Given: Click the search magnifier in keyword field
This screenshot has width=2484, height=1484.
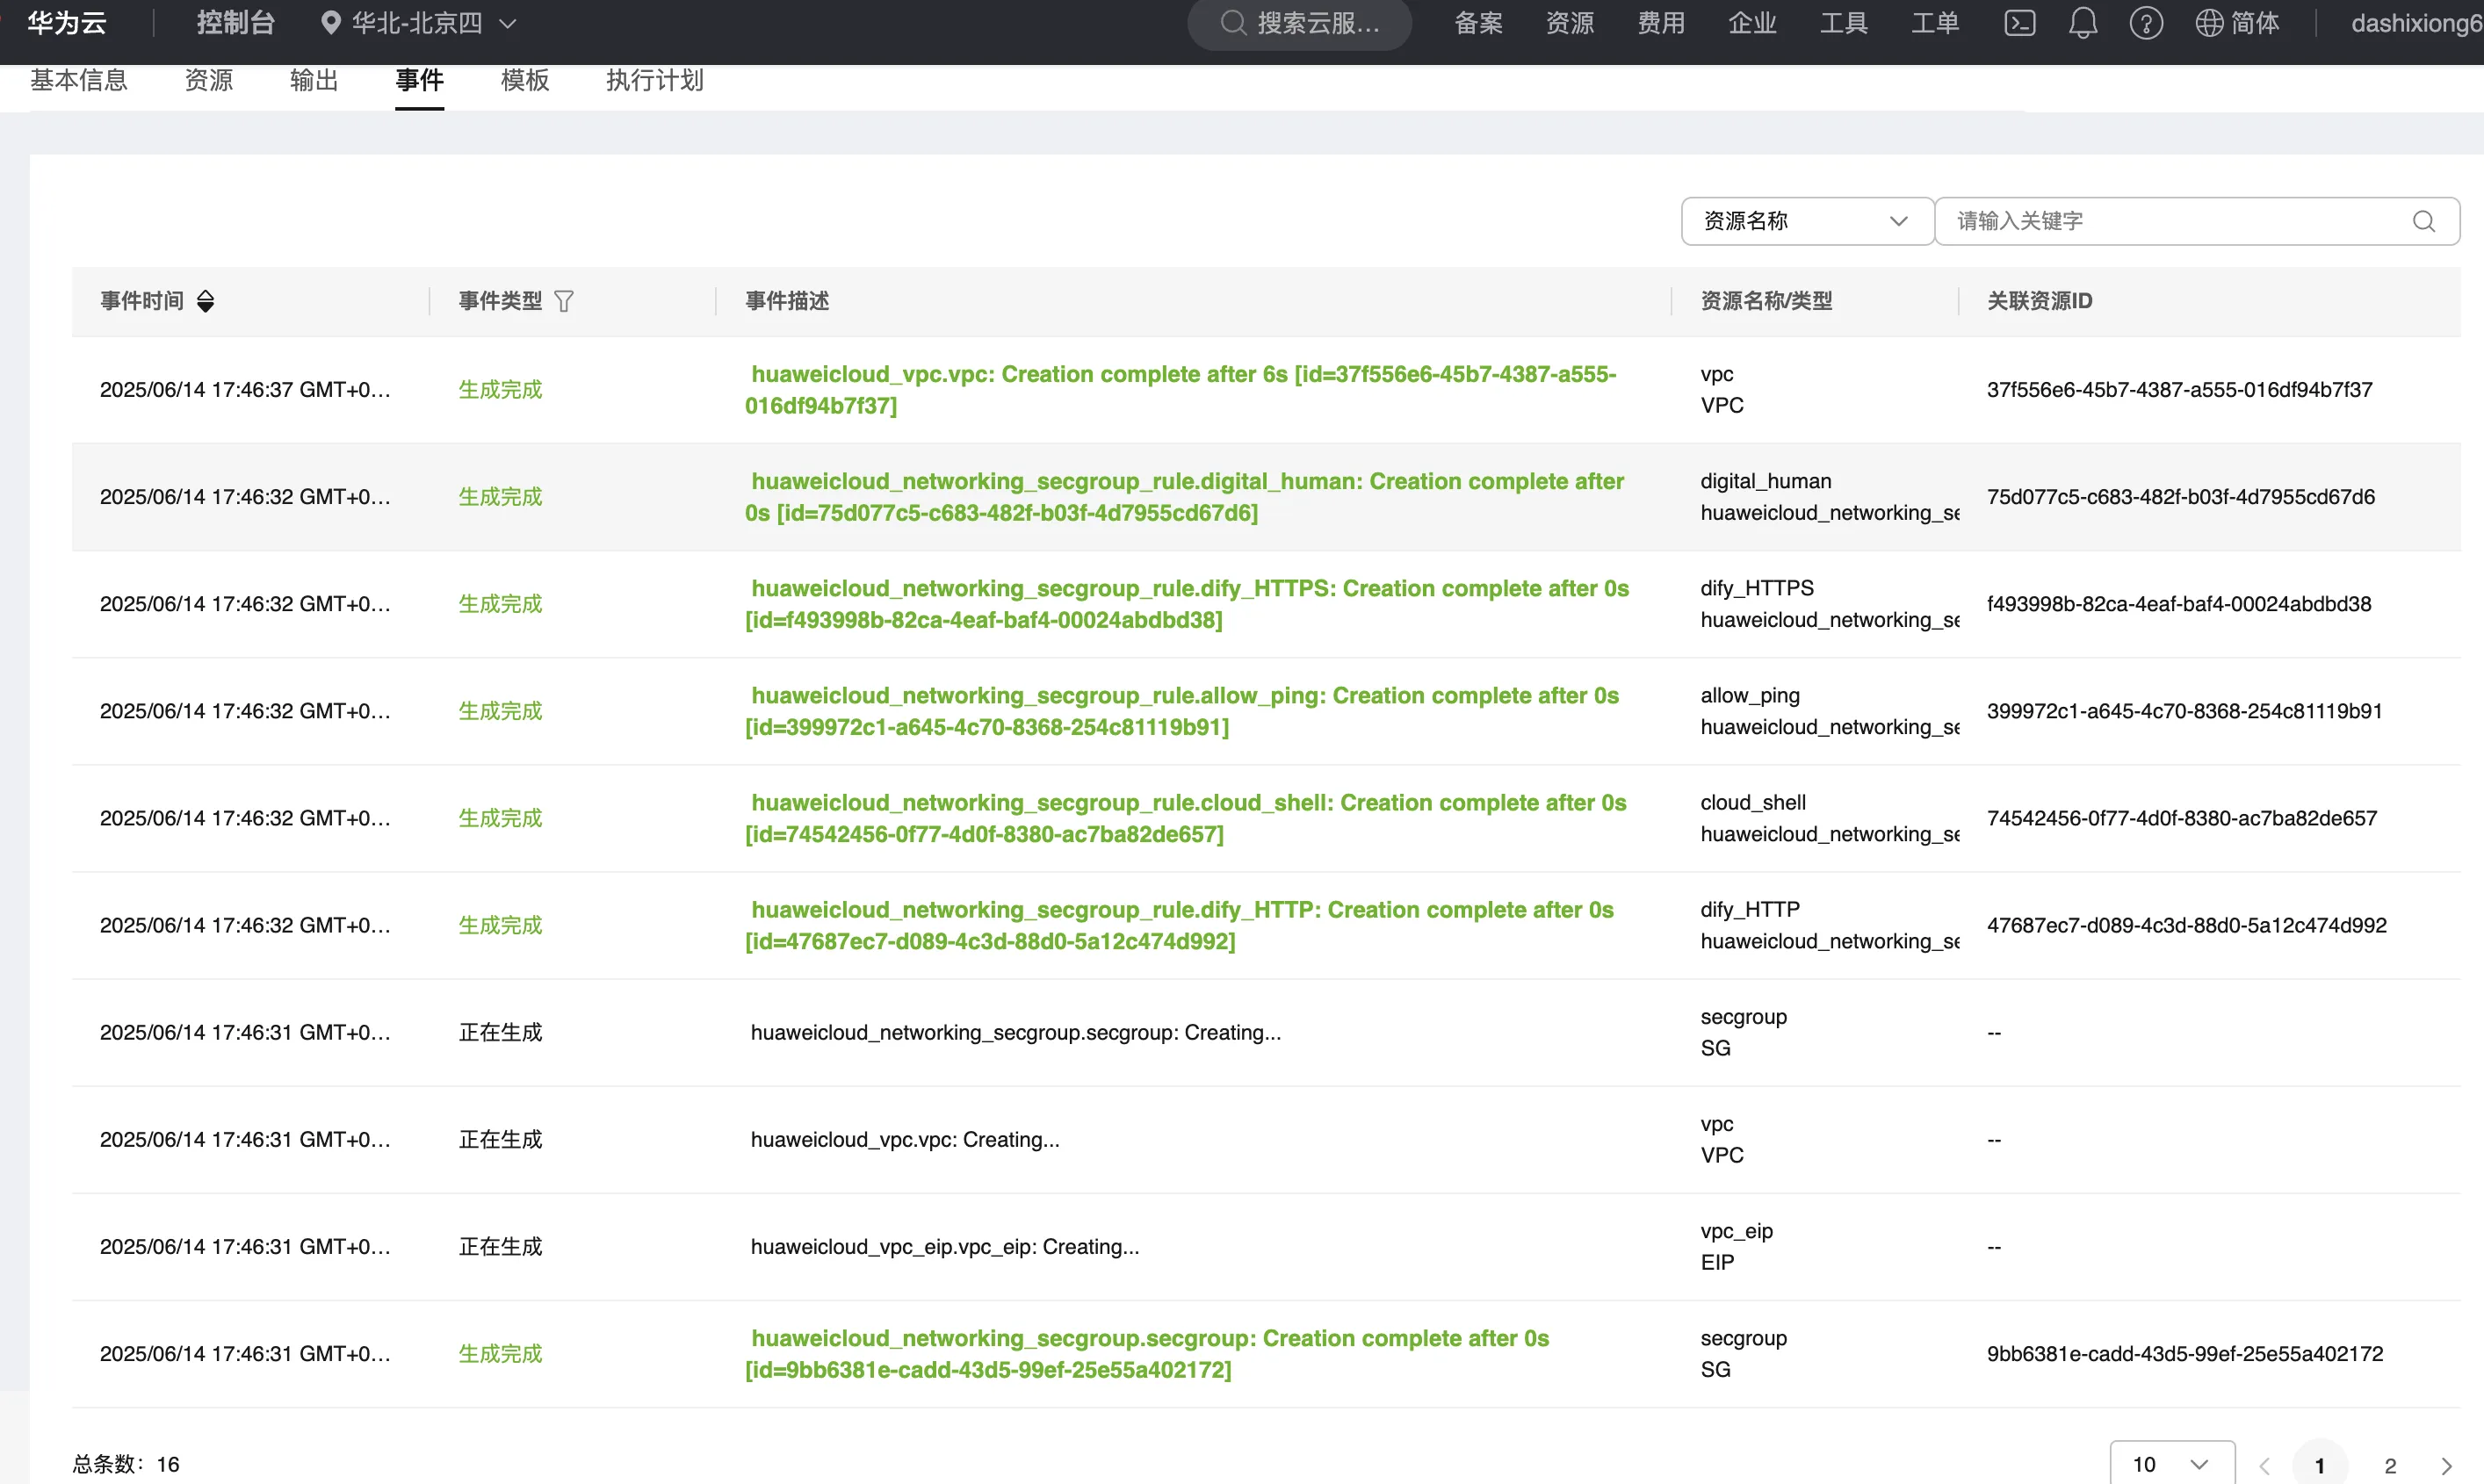Looking at the screenshot, I should click(x=2423, y=221).
